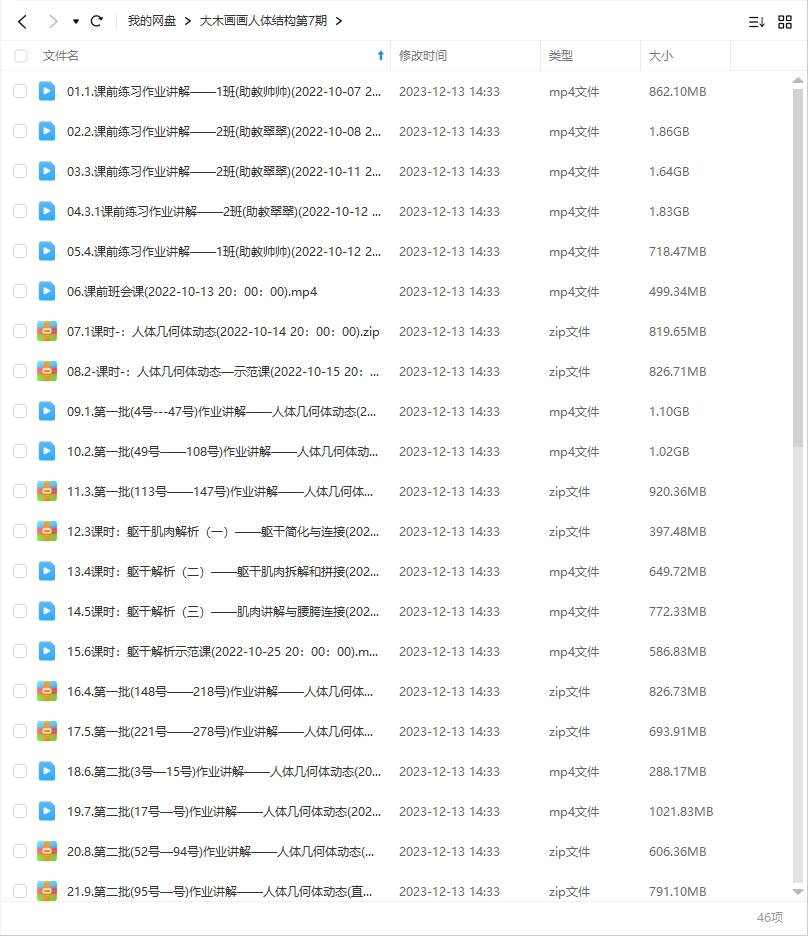Viewport: 808px width, 936px height.
Task: Click the refresh icon
Action: (97, 21)
